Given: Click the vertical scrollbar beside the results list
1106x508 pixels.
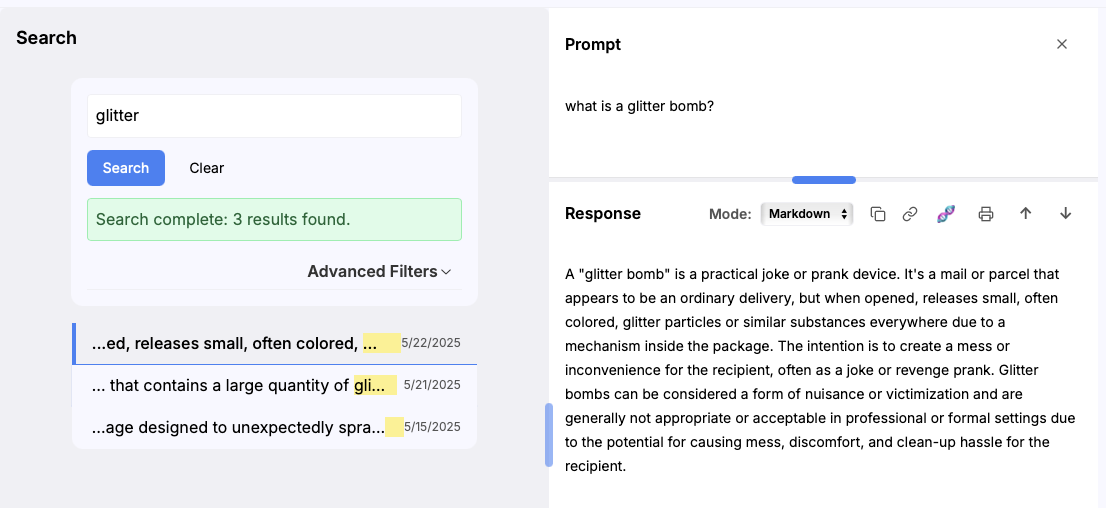Looking at the screenshot, I should pos(548,435).
